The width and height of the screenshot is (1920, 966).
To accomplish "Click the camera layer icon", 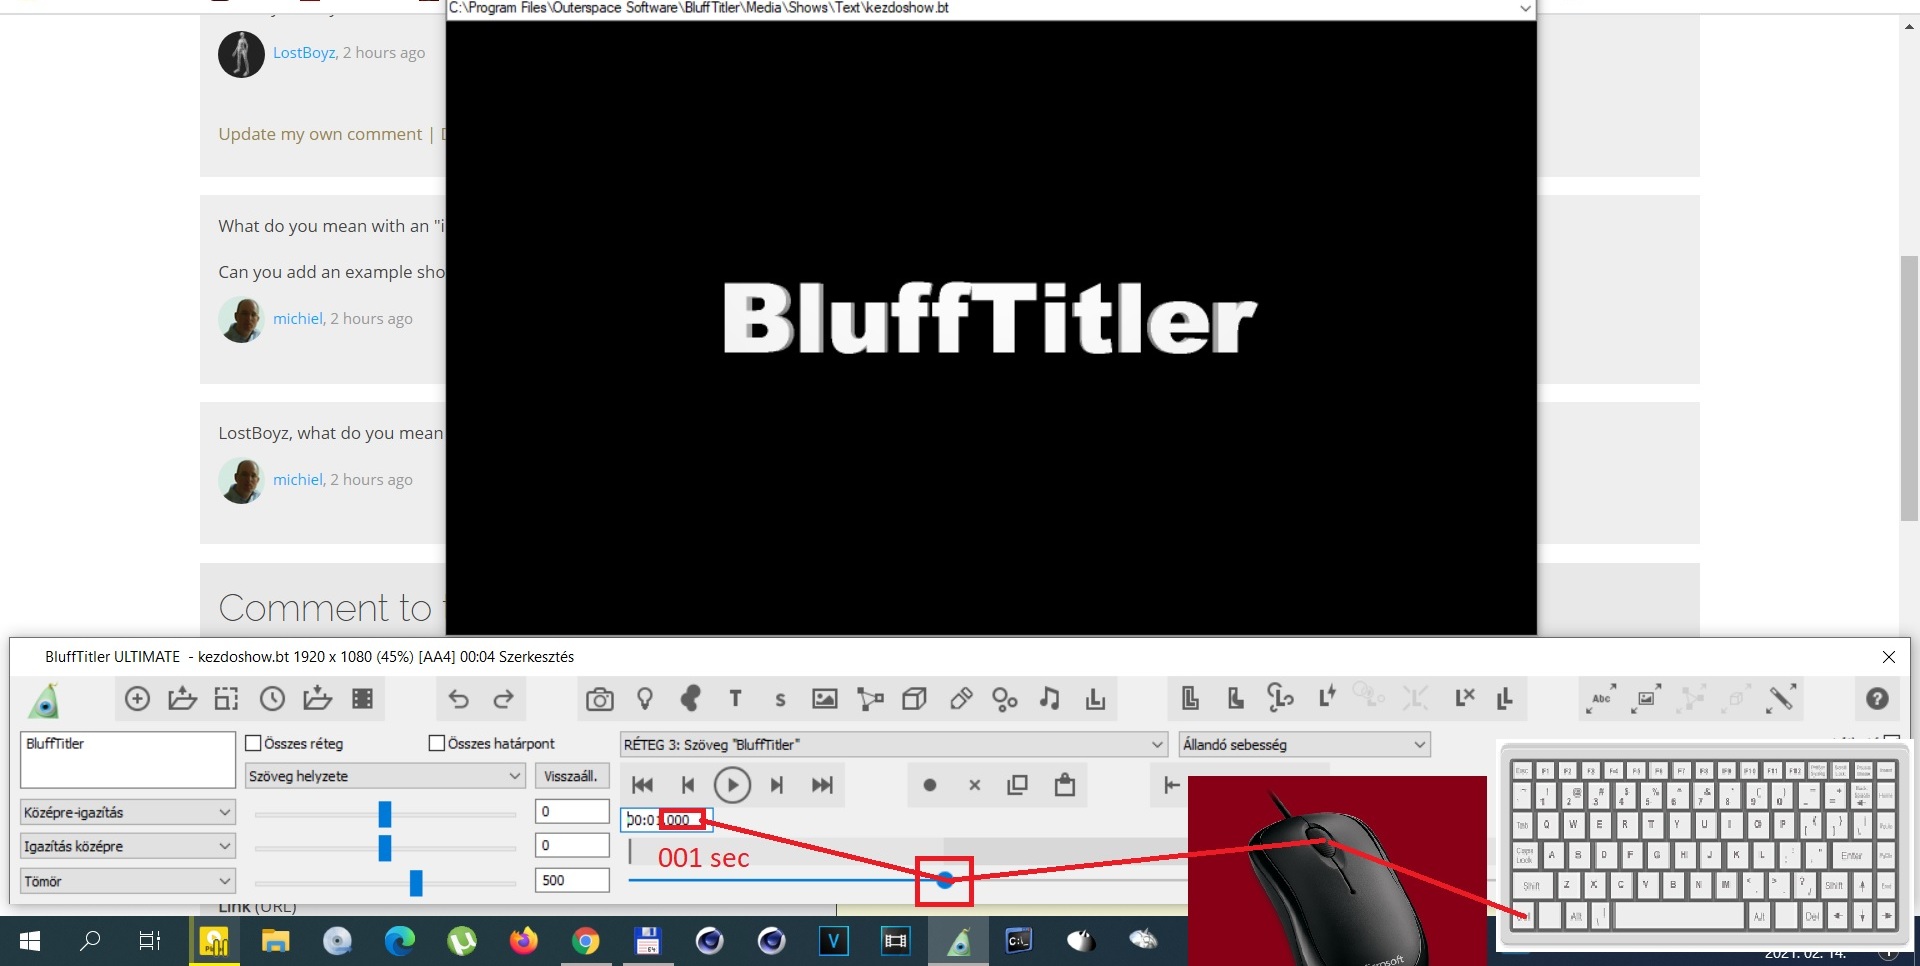I will coord(600,699).
